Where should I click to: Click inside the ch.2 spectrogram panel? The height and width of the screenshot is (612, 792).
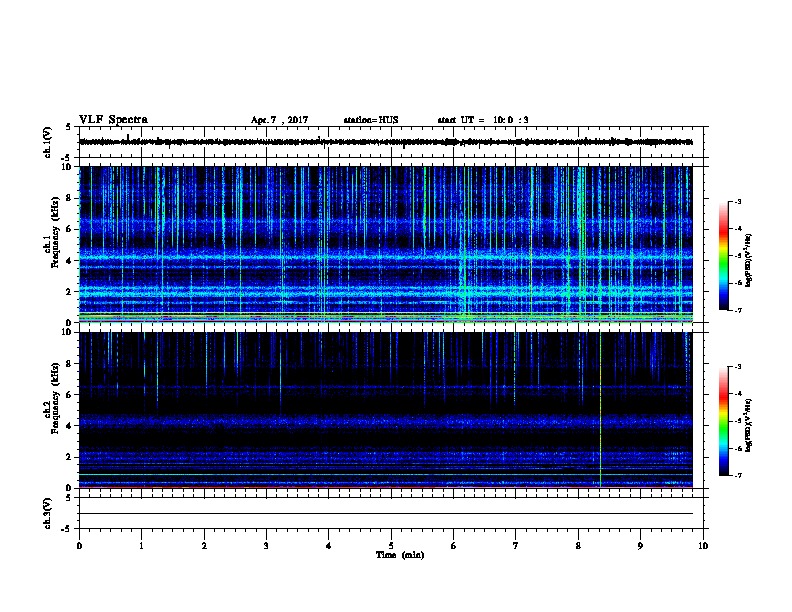(x=385, y=410)
